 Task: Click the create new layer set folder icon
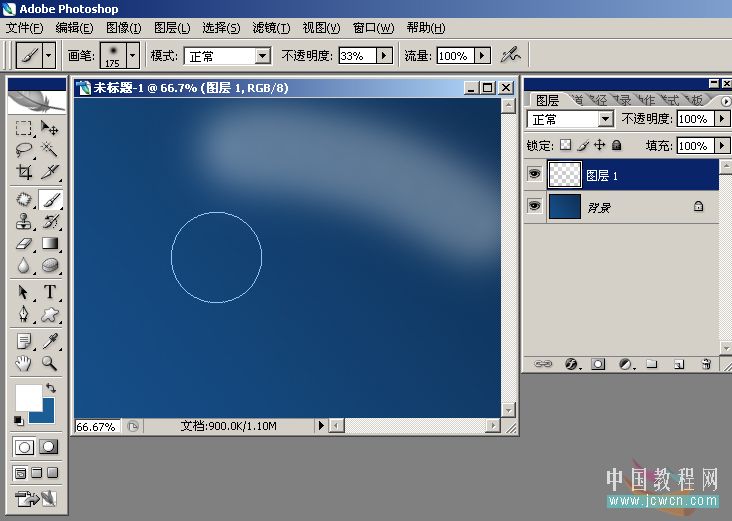(x=652, y=364)
